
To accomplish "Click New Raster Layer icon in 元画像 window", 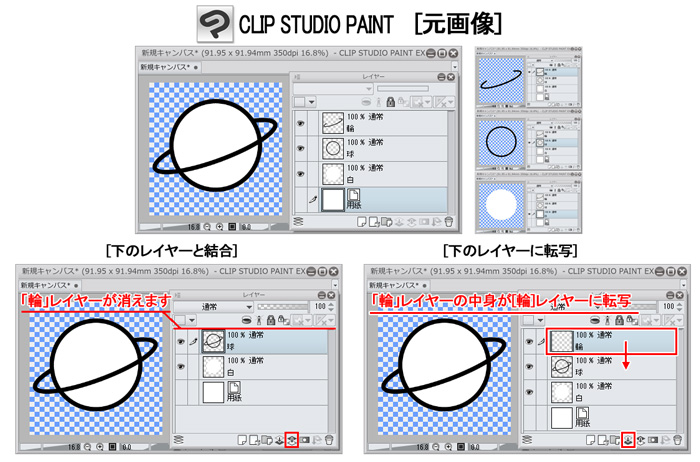I will (362, 222).
